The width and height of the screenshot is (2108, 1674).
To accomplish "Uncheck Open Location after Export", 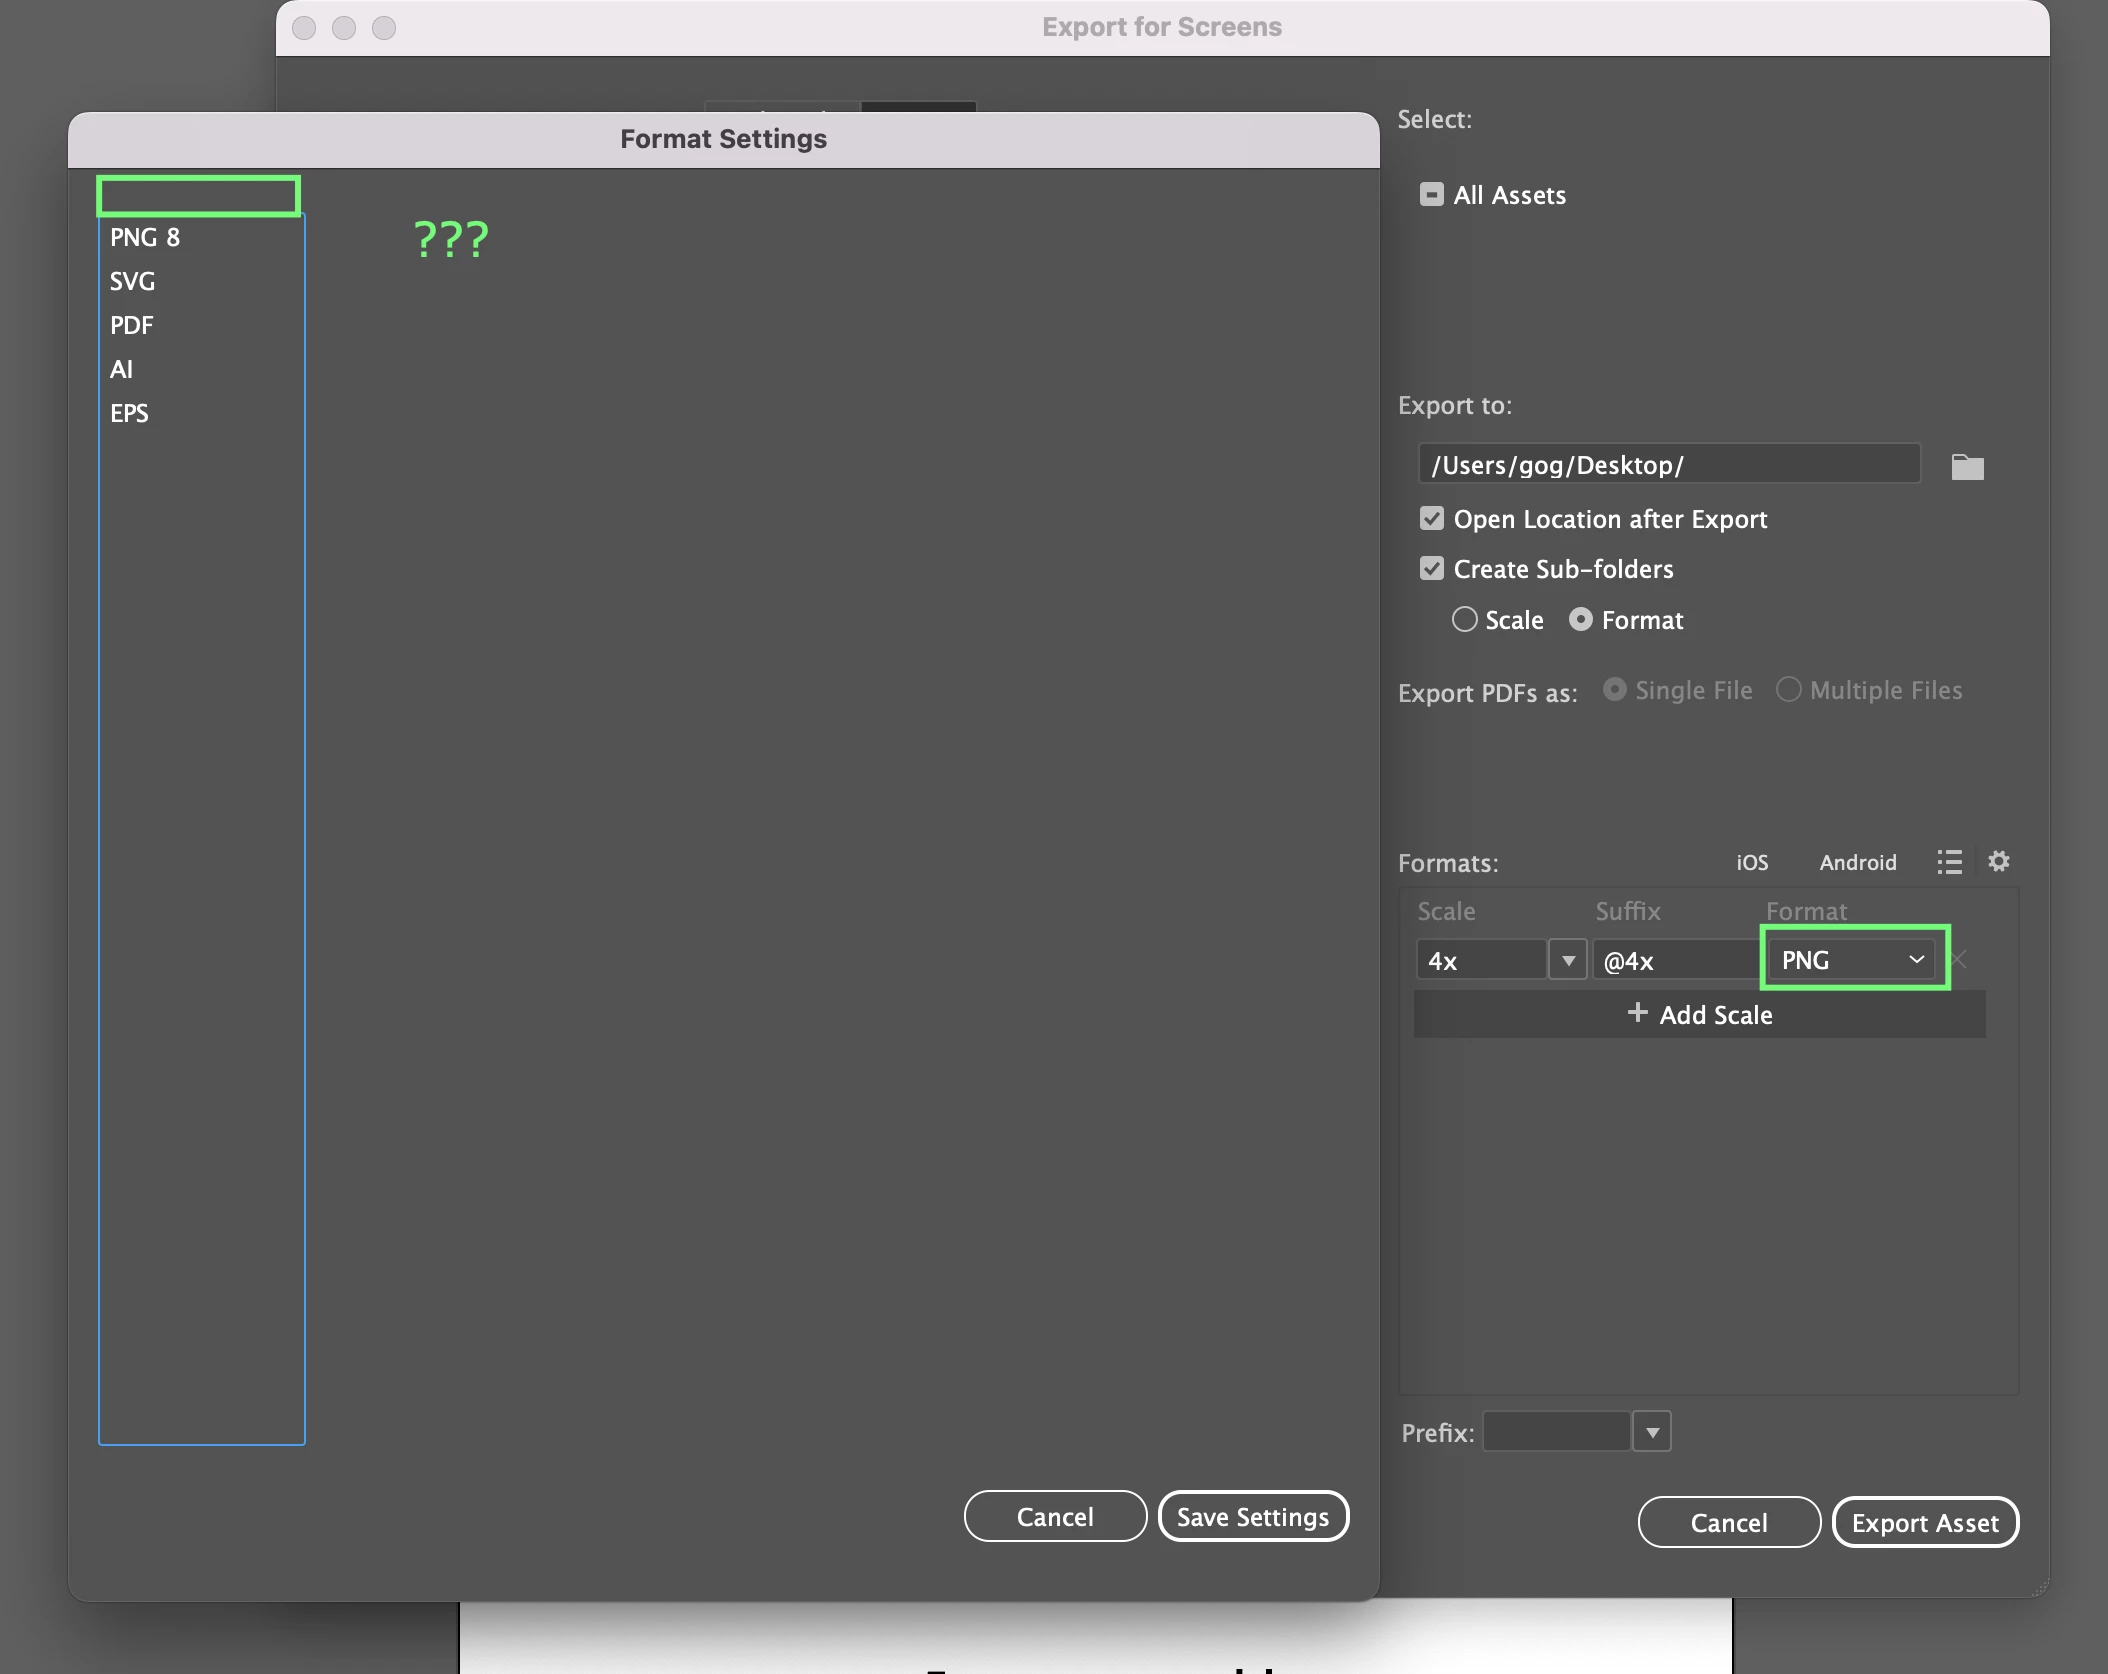I will (1431, 519).
